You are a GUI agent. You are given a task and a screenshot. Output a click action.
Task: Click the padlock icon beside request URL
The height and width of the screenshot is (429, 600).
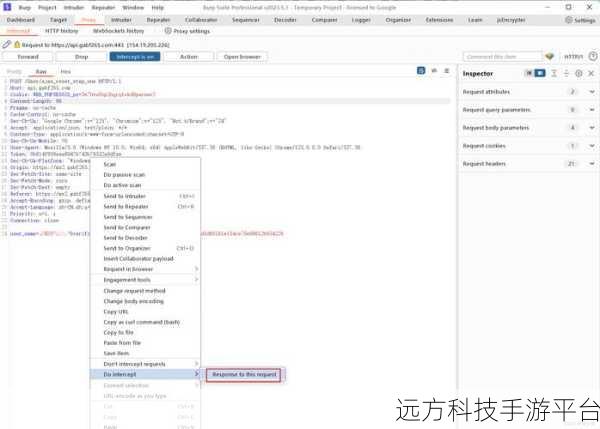coord(17,44)
